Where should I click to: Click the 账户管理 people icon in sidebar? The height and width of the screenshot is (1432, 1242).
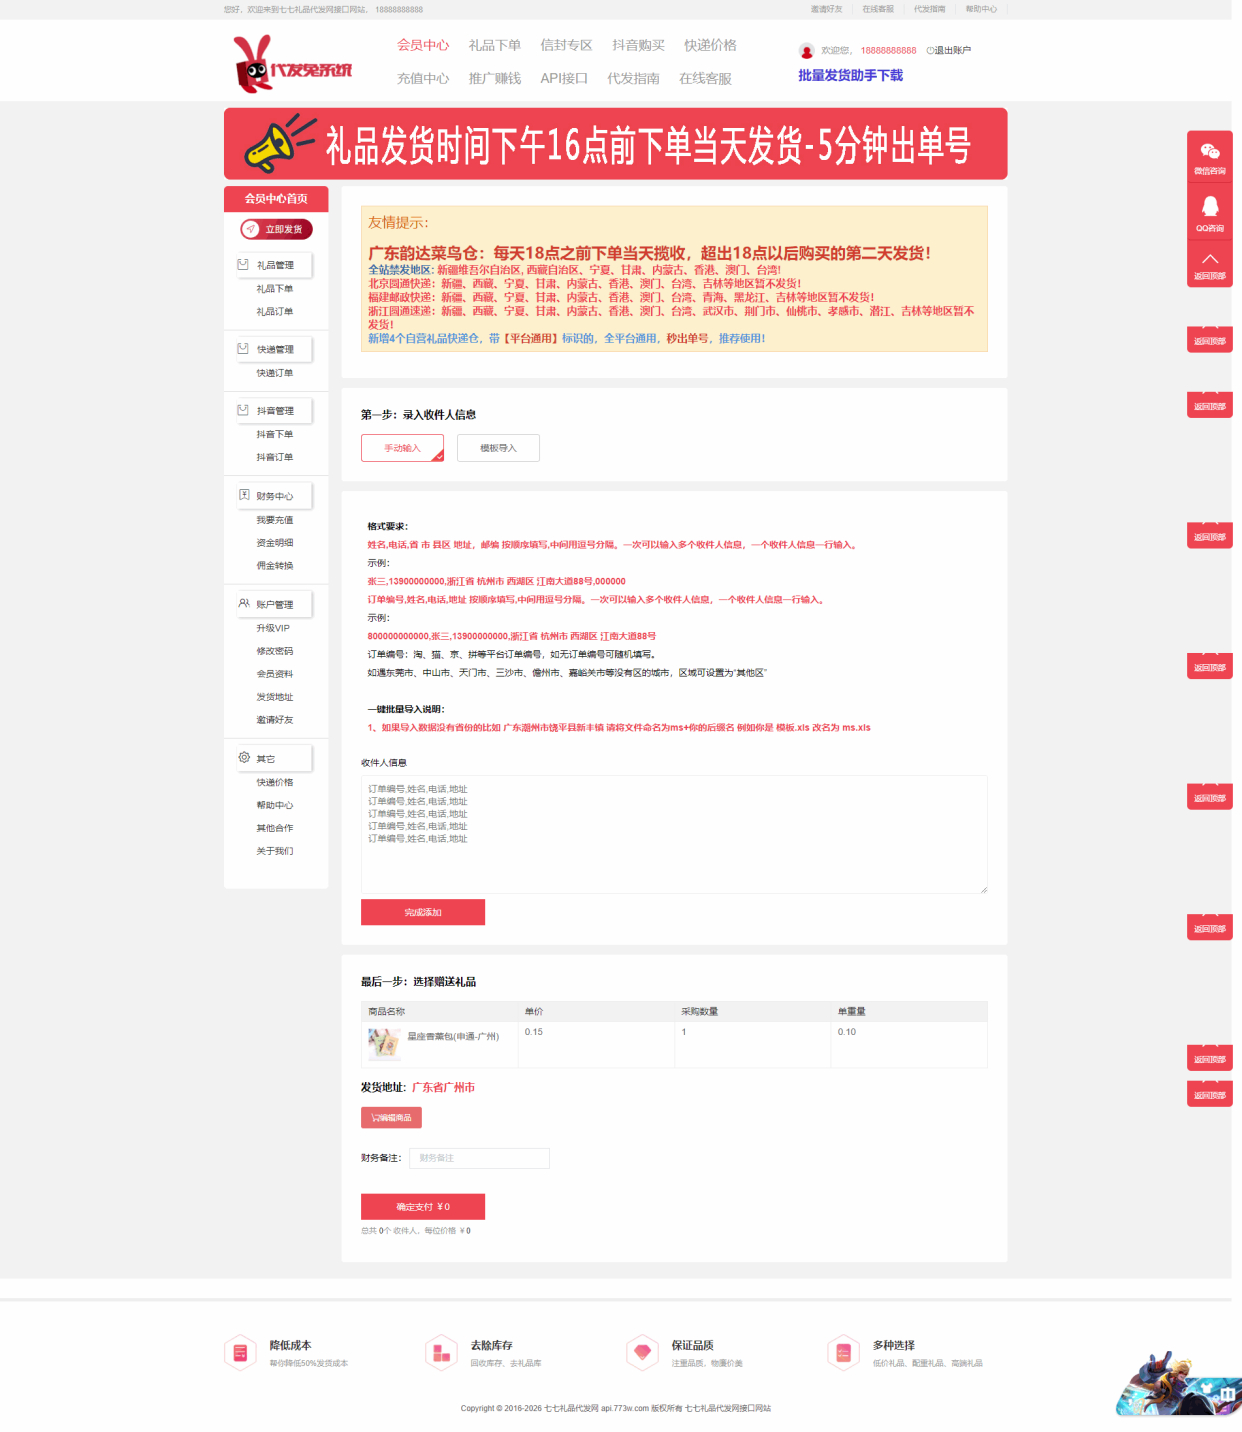point(244,604)
